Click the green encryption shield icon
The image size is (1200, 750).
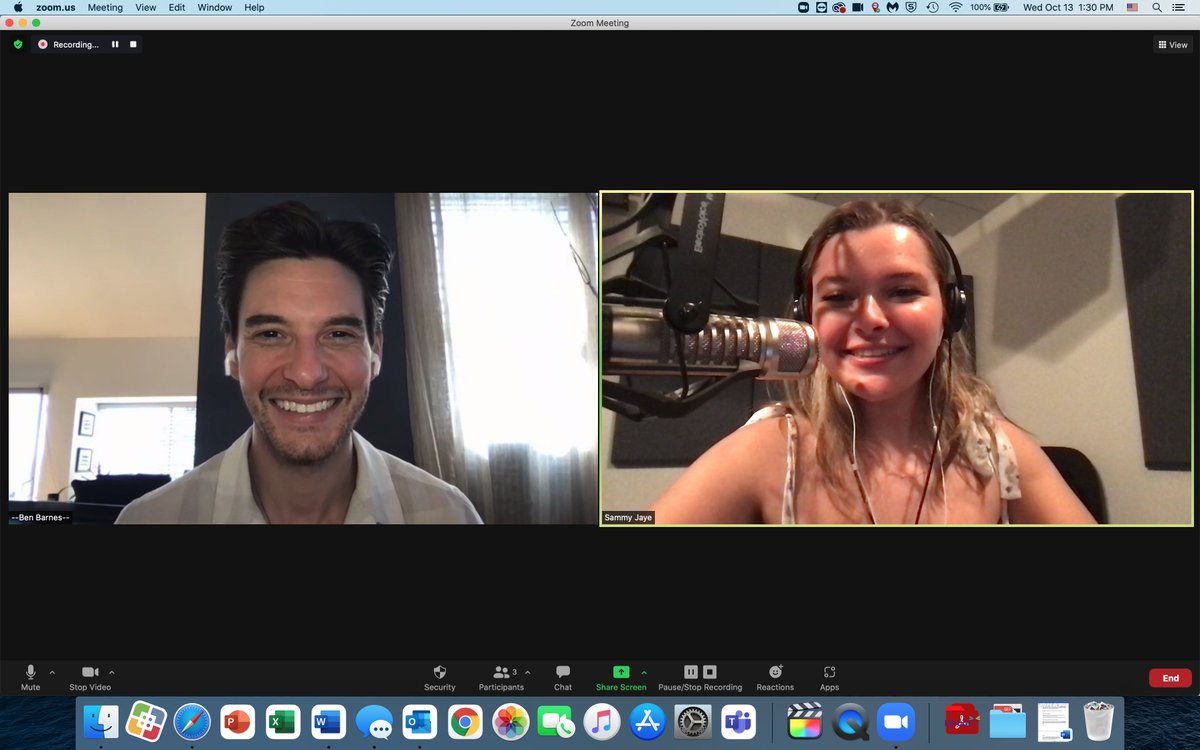pos(18,44)
